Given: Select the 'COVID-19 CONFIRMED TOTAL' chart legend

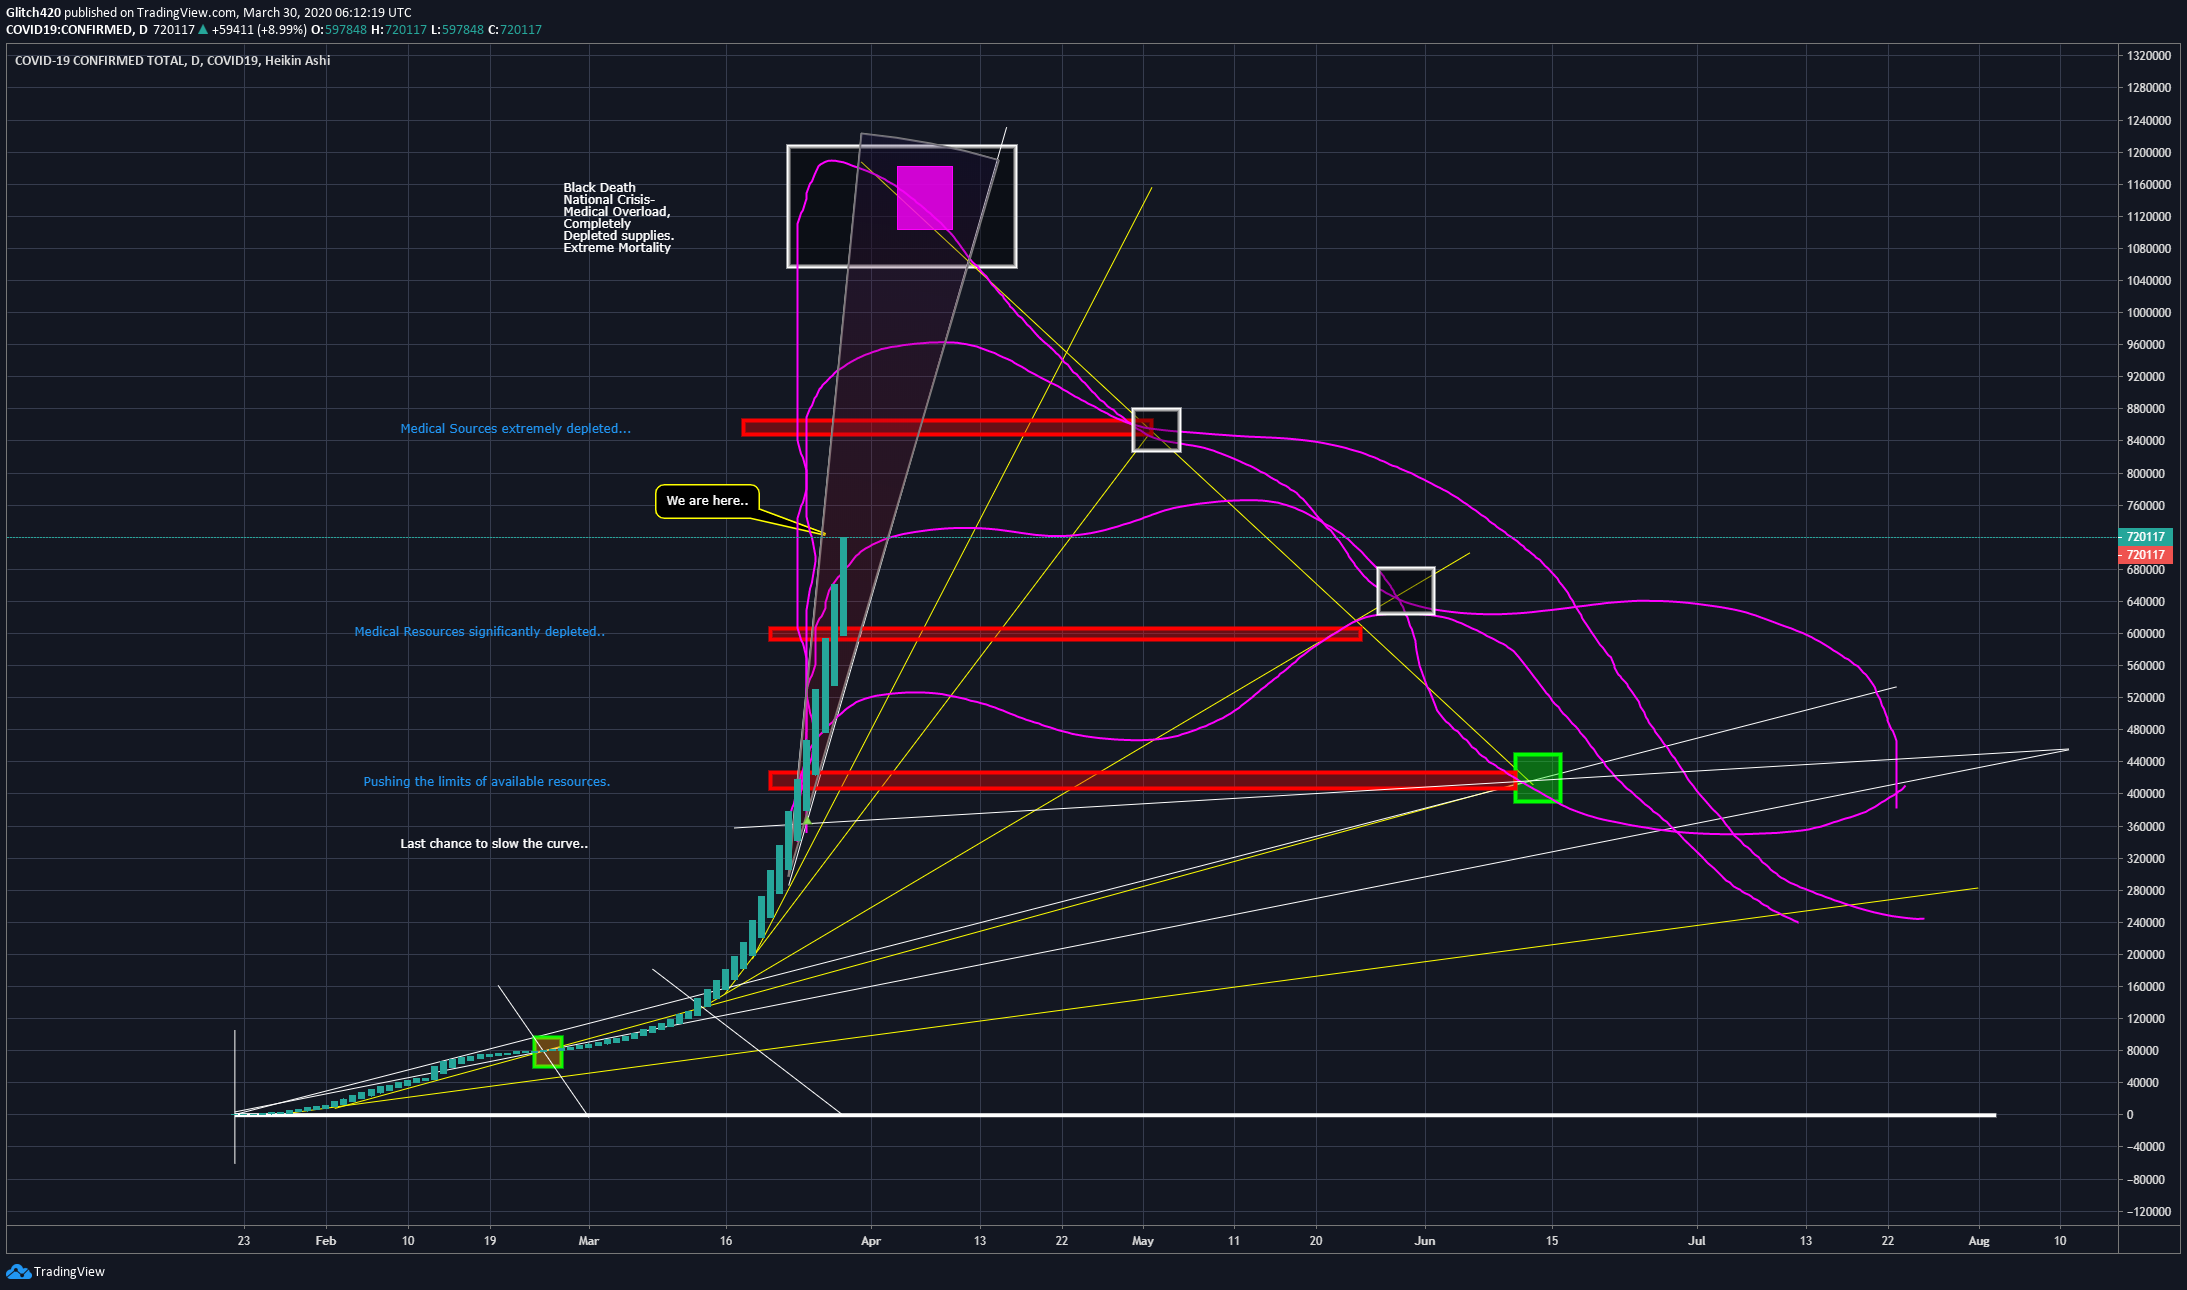Looking at the screenshot, I should [x=172, y=60].
